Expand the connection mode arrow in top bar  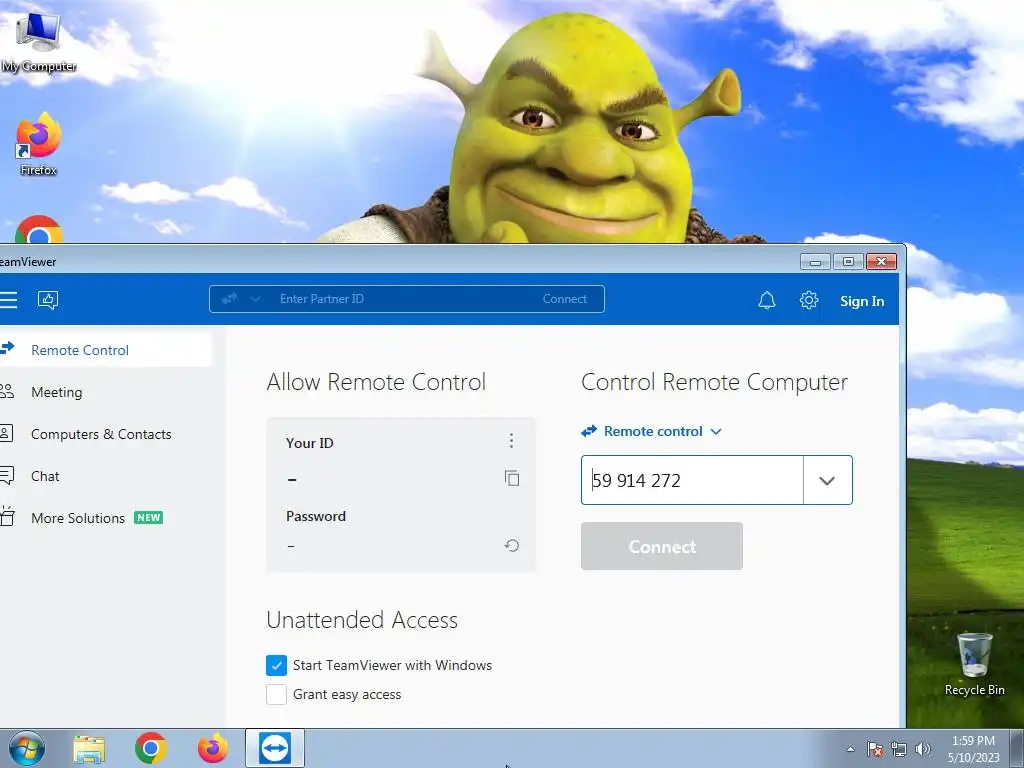[x=255, y=299]
